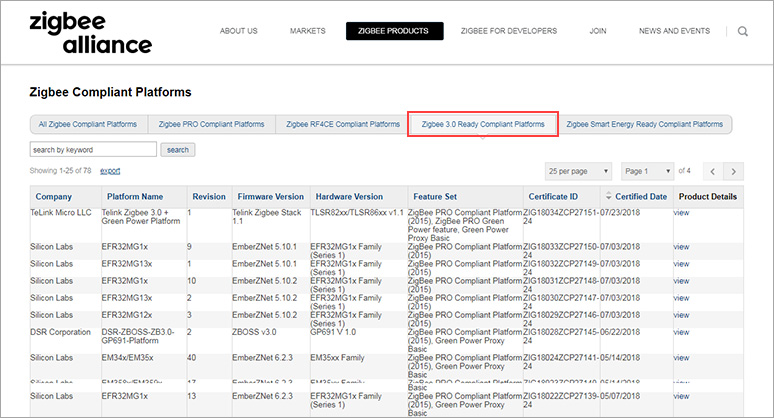Select 'TeLink Micro LLC' company cell
This screenshot has width=774, height=418.
61,213
